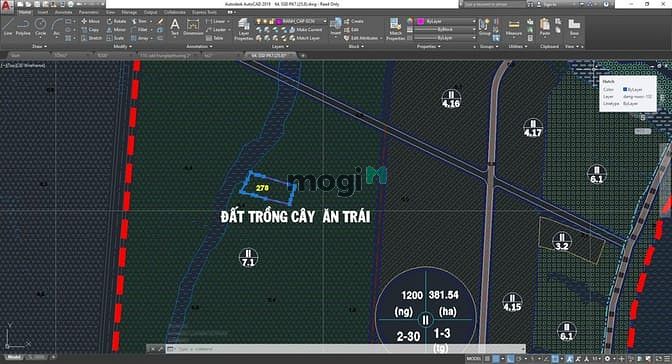Open a new drawing tab with plus button

click(x=303, y=55)
